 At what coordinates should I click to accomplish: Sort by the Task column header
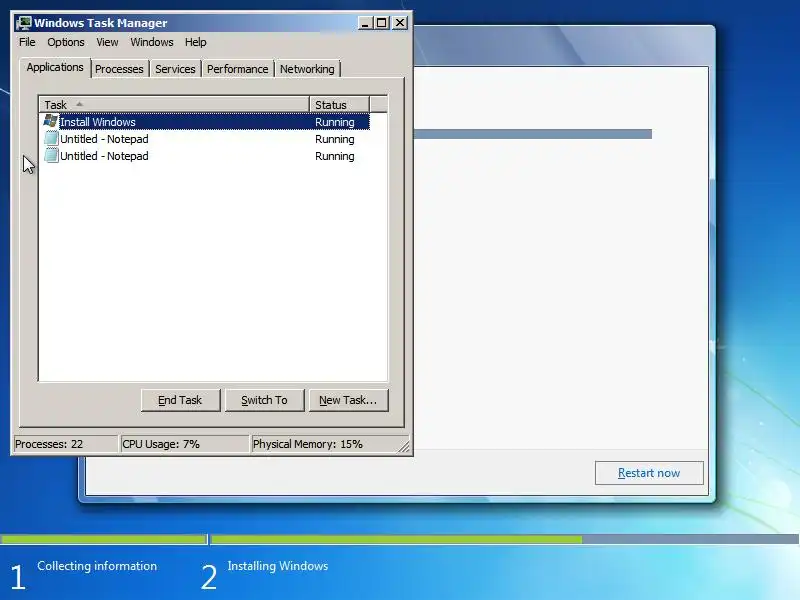coord(174,105)
